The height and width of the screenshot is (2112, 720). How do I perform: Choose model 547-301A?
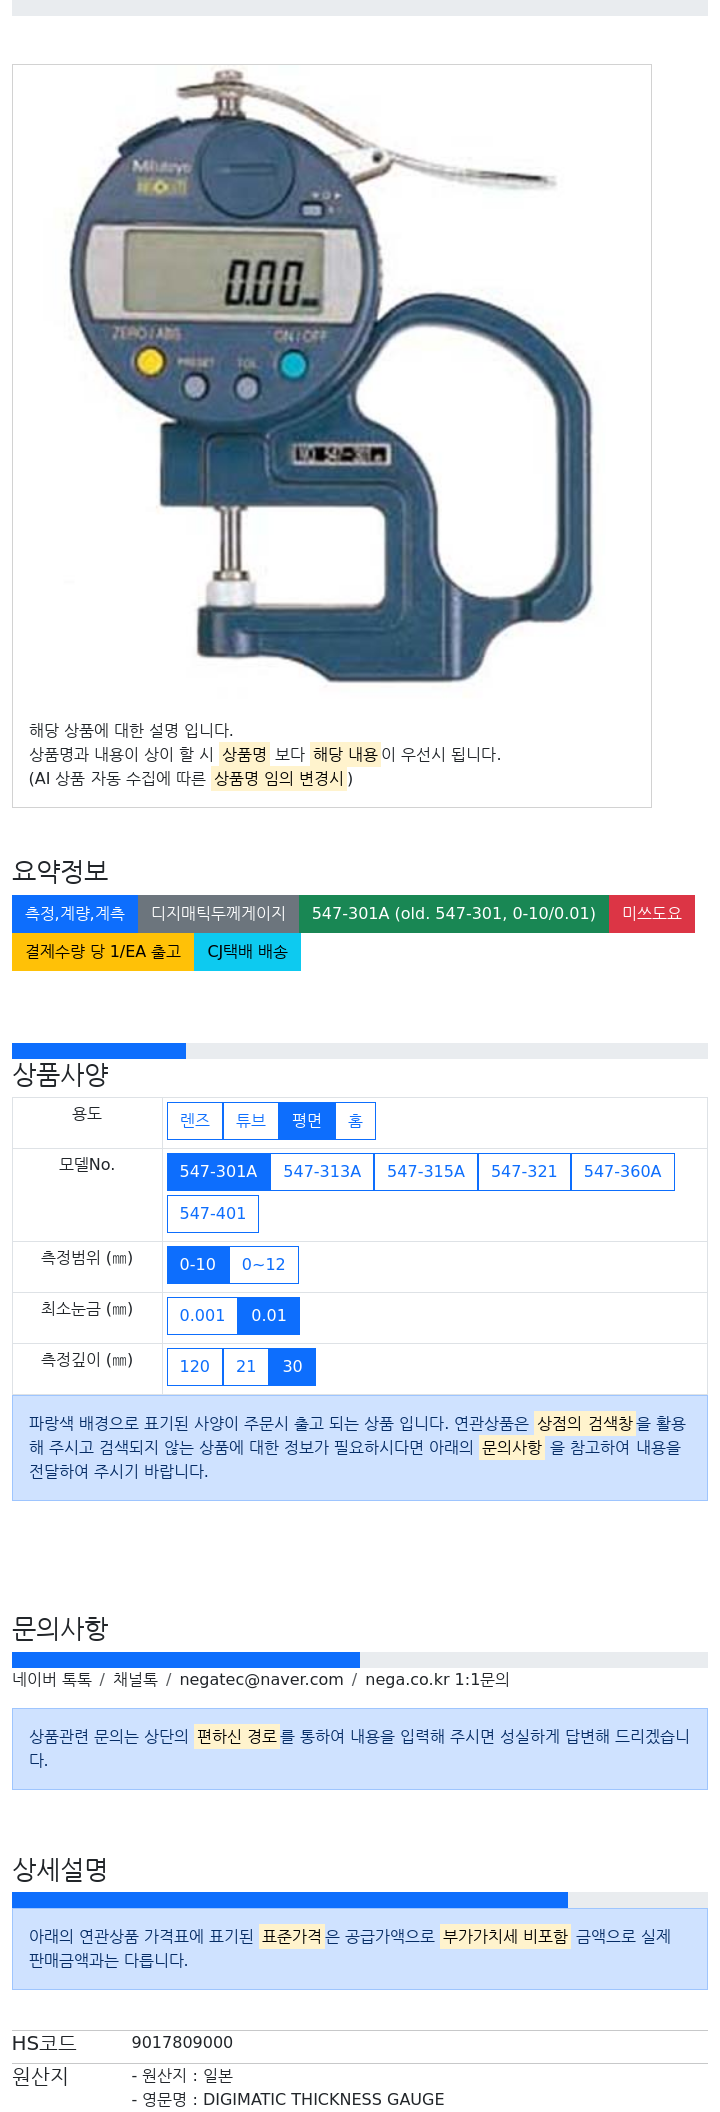pos(219,1171)
